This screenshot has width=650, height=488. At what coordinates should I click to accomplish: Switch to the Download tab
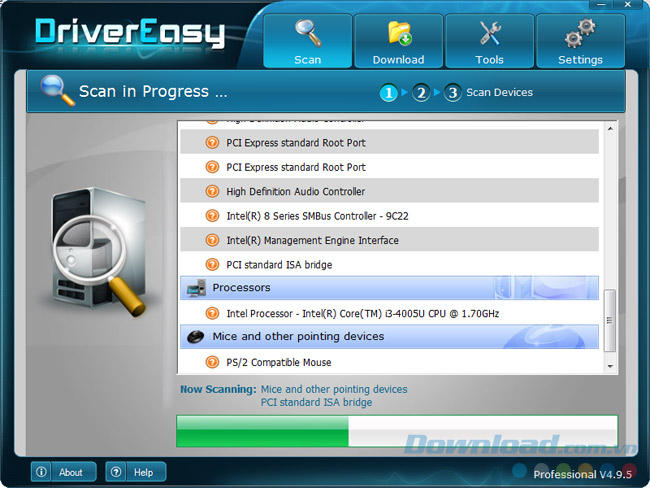click(x=398, y=41)
